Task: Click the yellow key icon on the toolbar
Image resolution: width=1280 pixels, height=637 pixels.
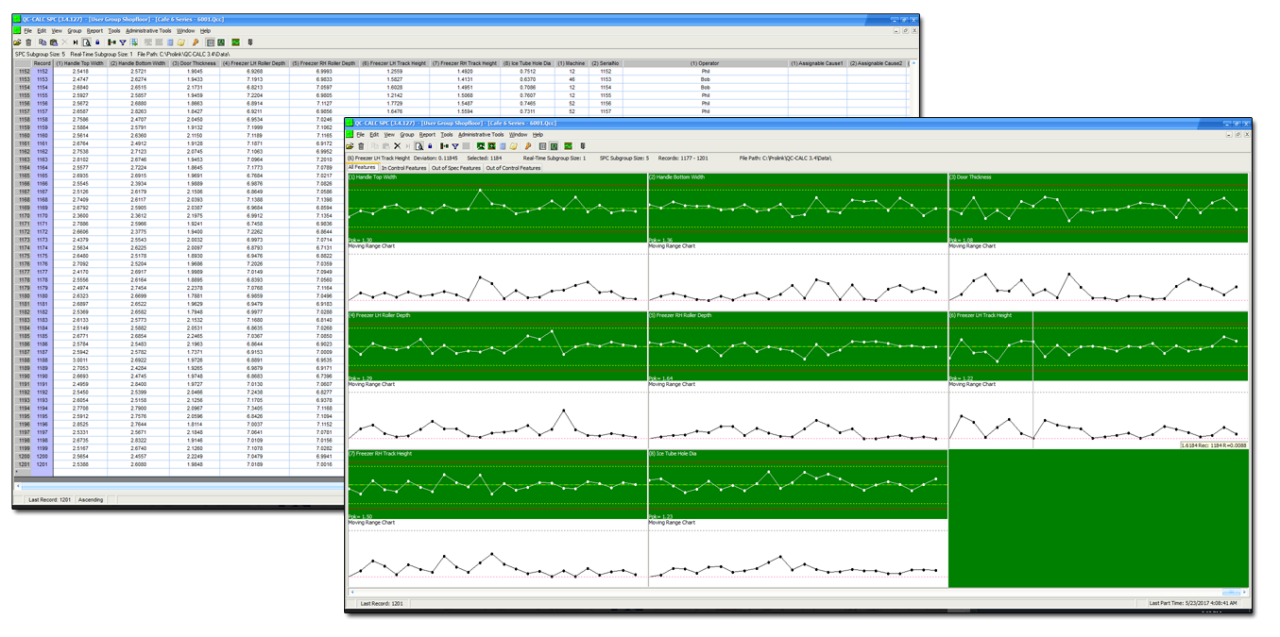Action: coord(196,43)
